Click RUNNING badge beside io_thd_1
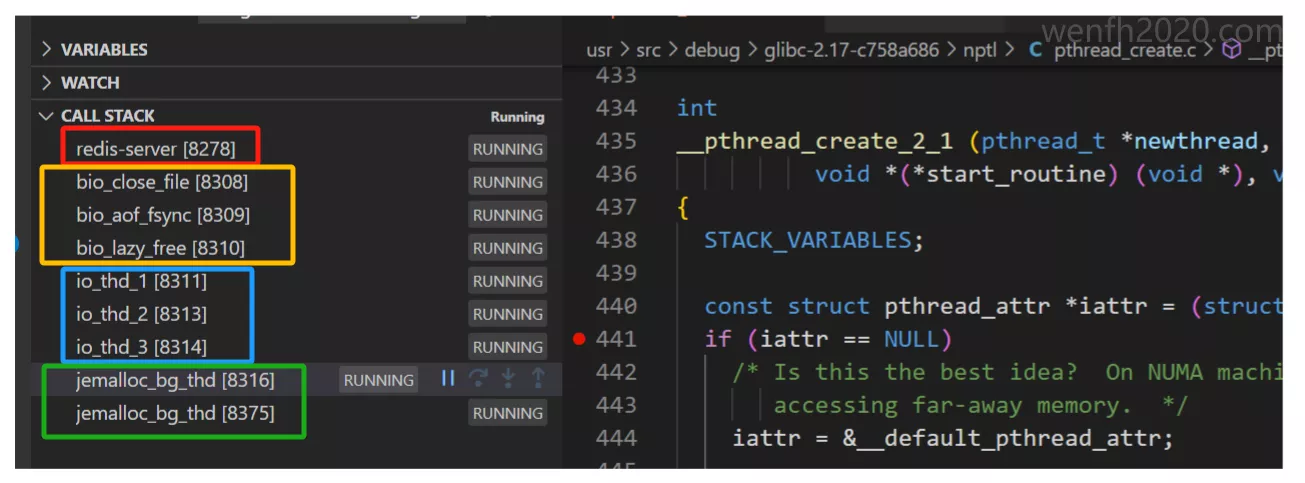Viewport: 1305px width, 483px height. [x=507, y=281]
